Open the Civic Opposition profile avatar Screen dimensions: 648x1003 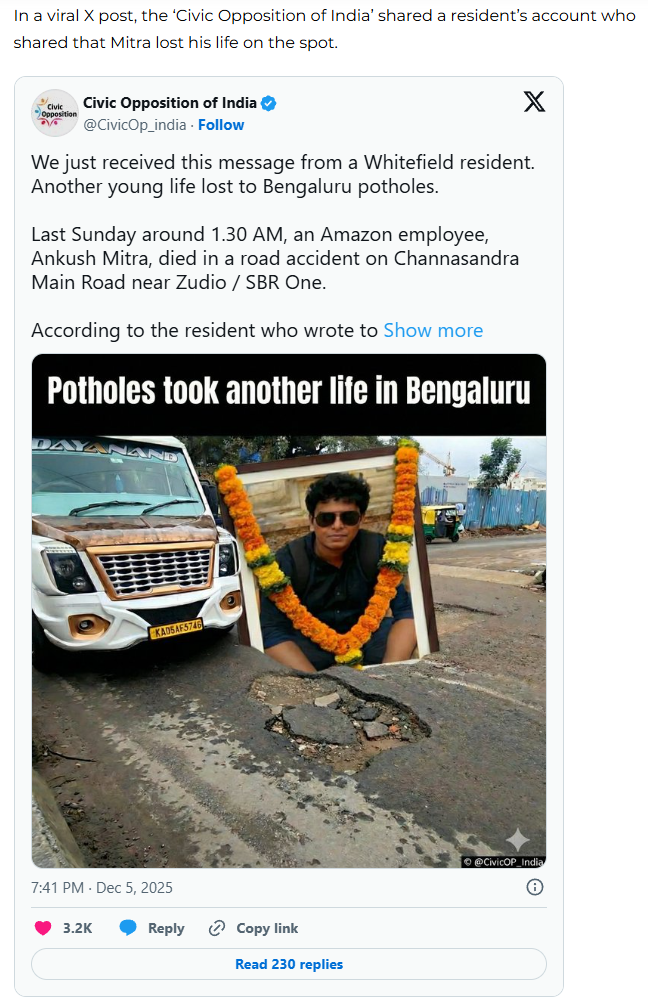54,113
